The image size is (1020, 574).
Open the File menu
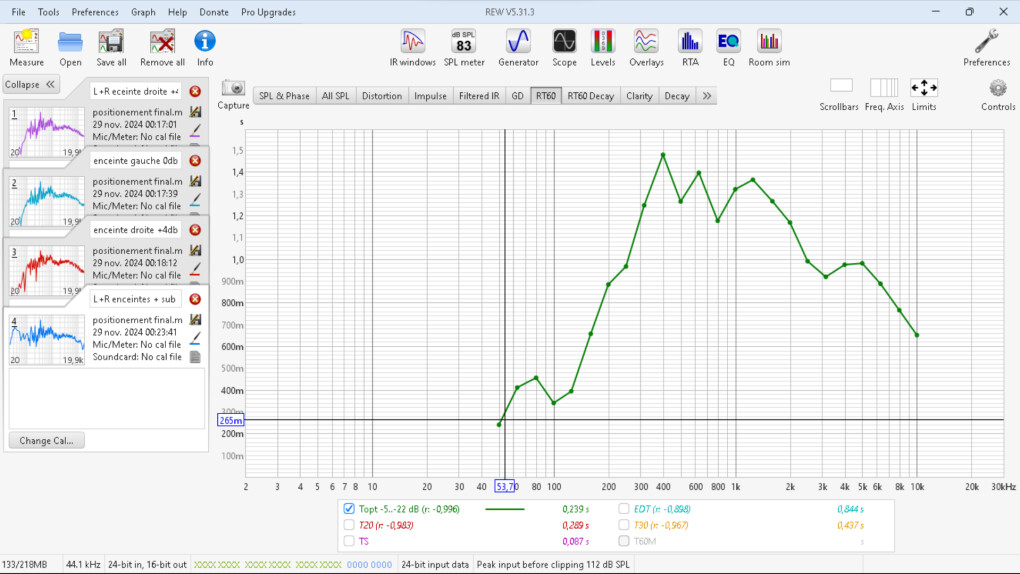[x=18, y=12]
